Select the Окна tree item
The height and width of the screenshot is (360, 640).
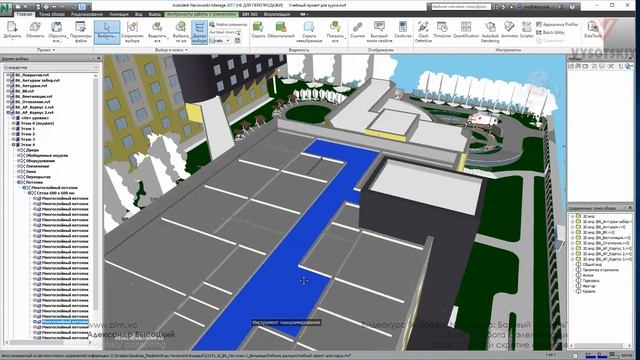31,172
